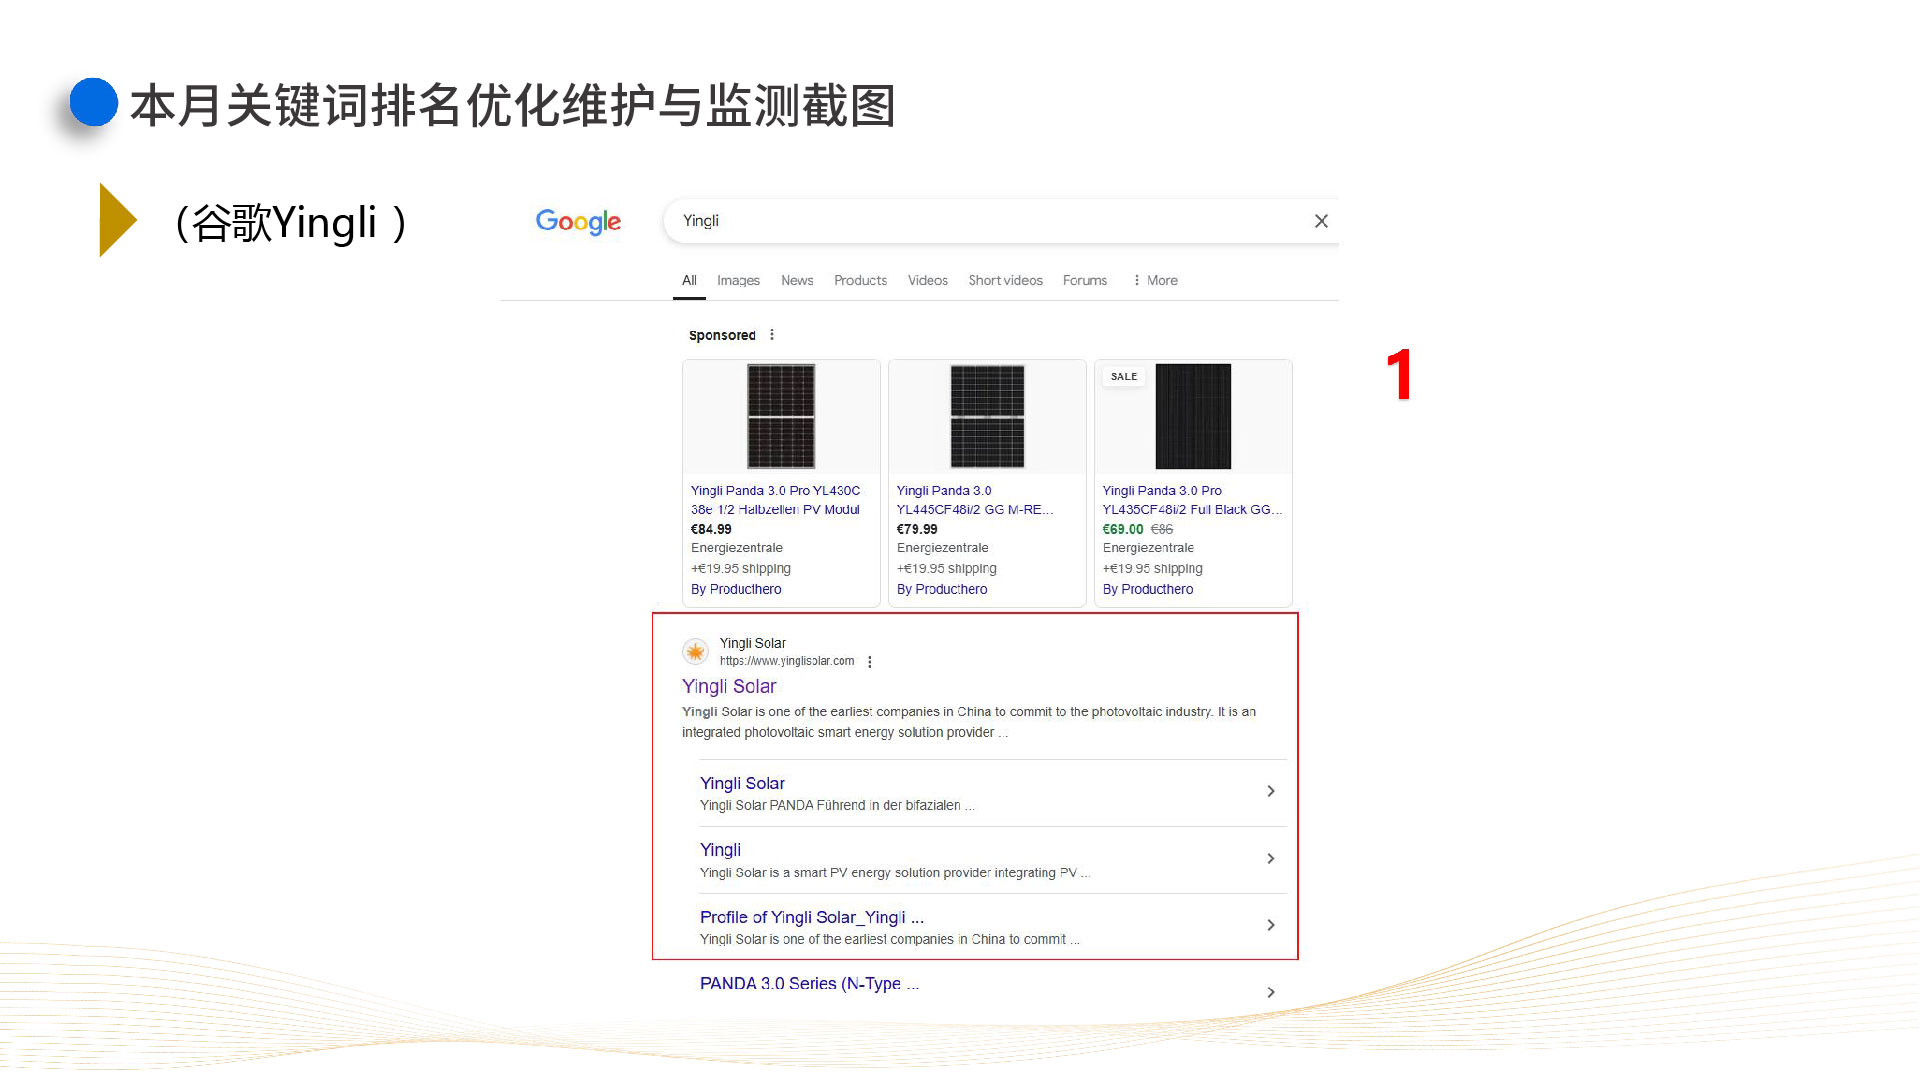Clear the search box with the X icon
Screen dimensions: 1920x1080
(1321, 221)
